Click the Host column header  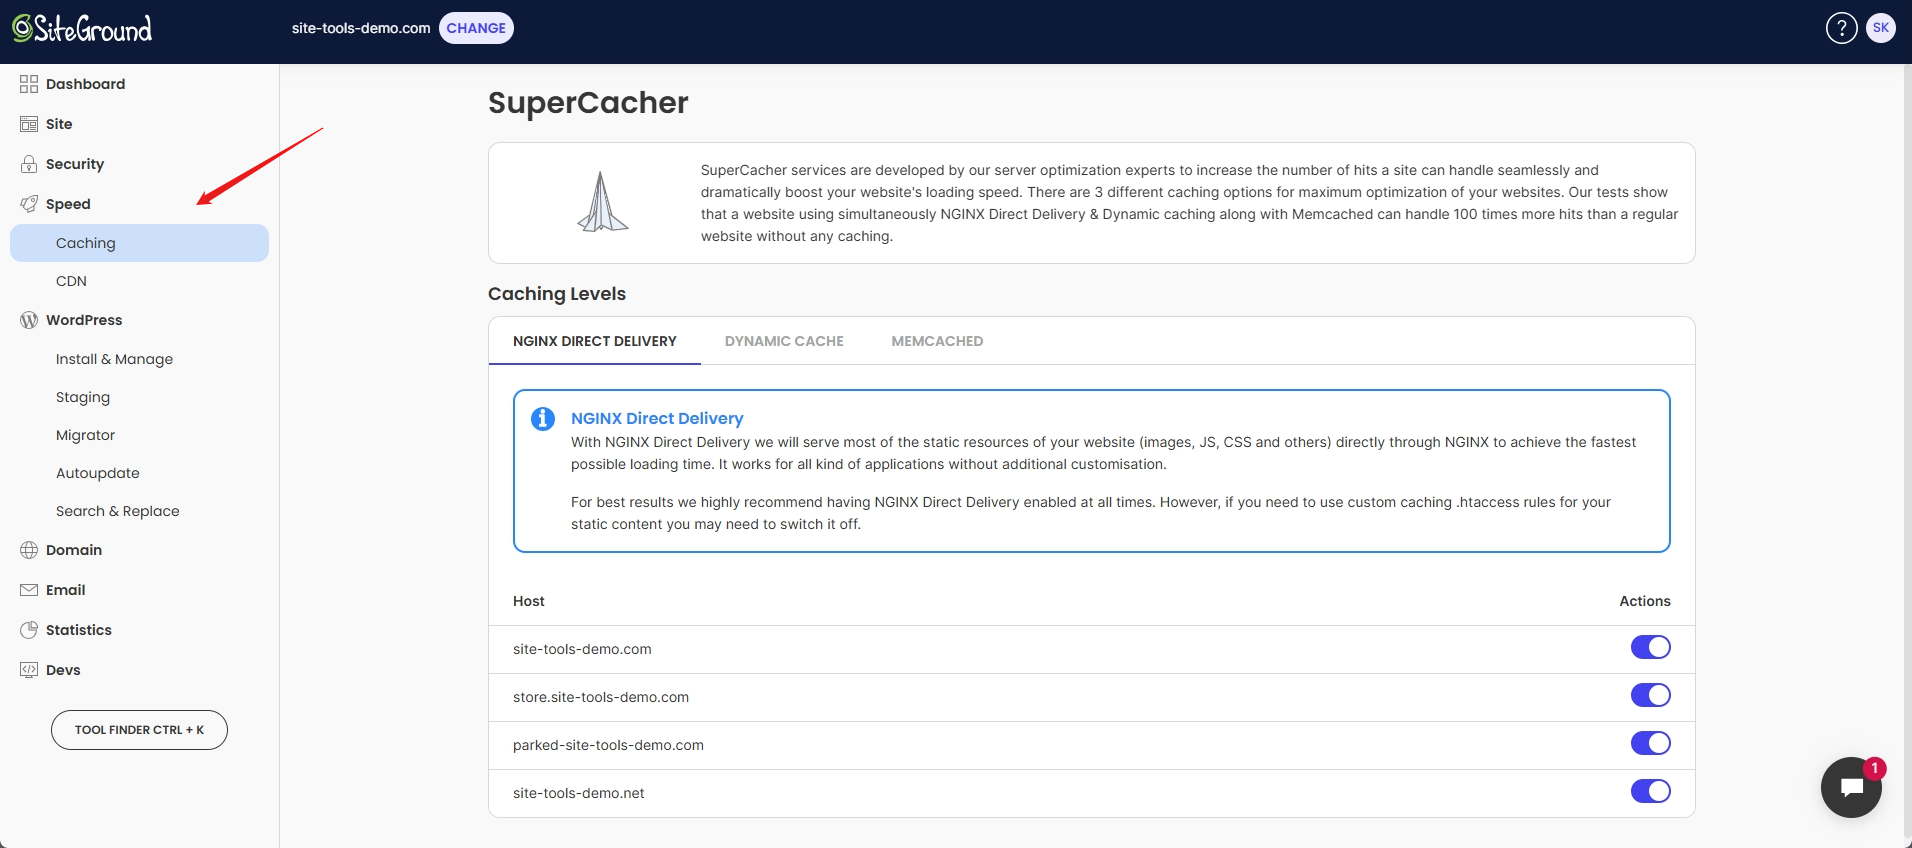pyautogui.click(x=529, y=601)
